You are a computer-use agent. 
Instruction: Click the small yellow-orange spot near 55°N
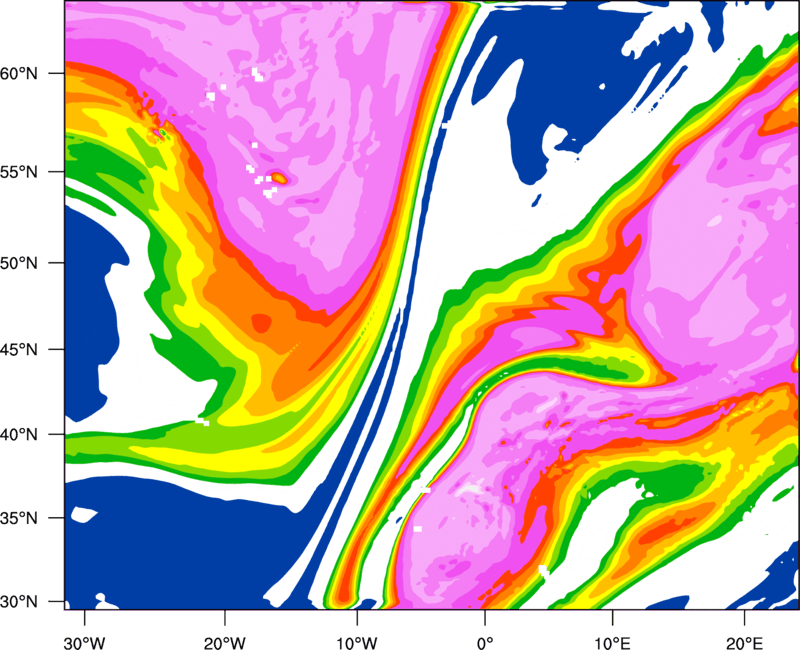[x=279, y=178]
